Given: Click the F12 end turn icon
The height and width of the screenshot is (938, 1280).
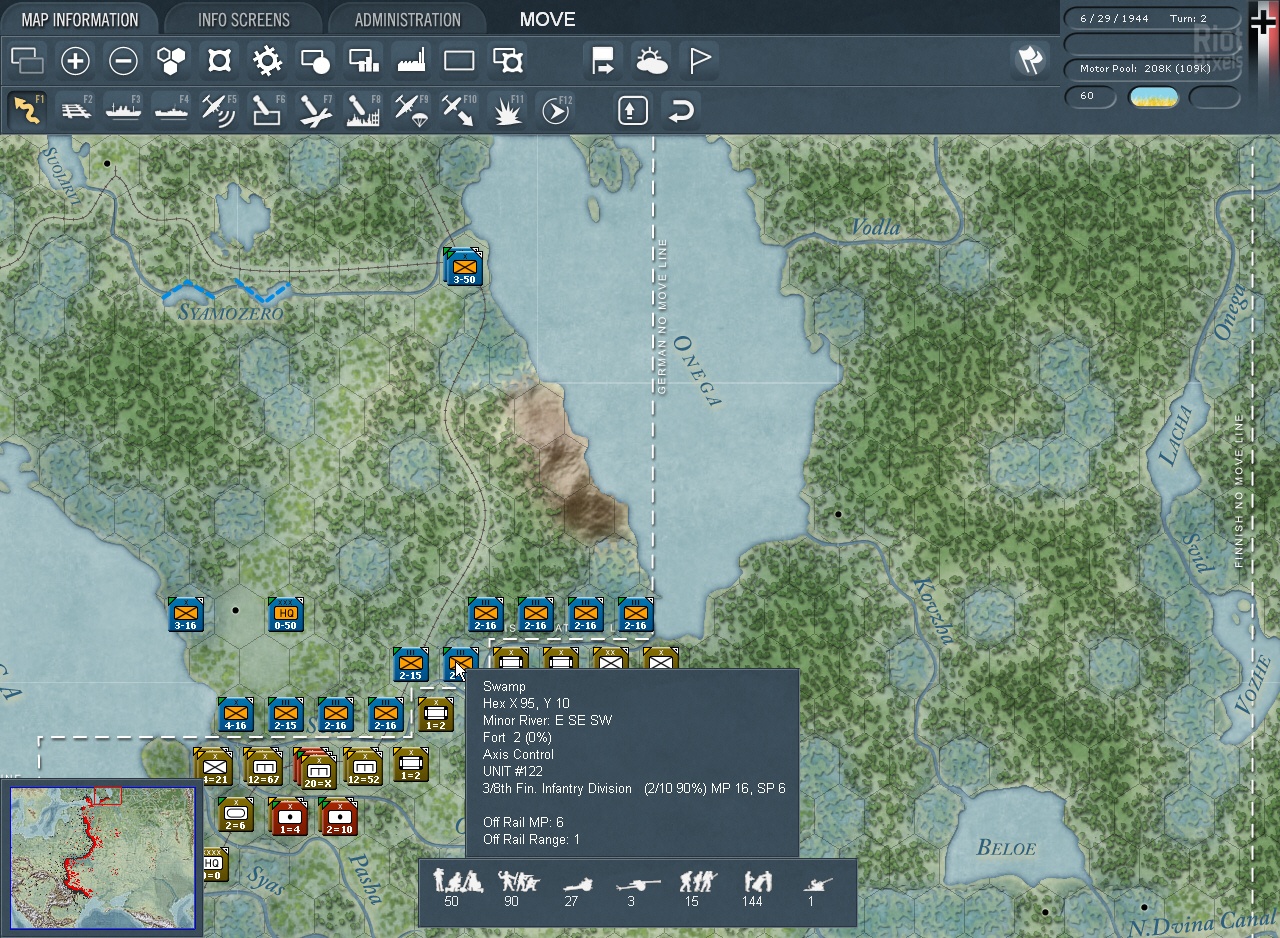Looking at the screenshot, I should 555,110.
